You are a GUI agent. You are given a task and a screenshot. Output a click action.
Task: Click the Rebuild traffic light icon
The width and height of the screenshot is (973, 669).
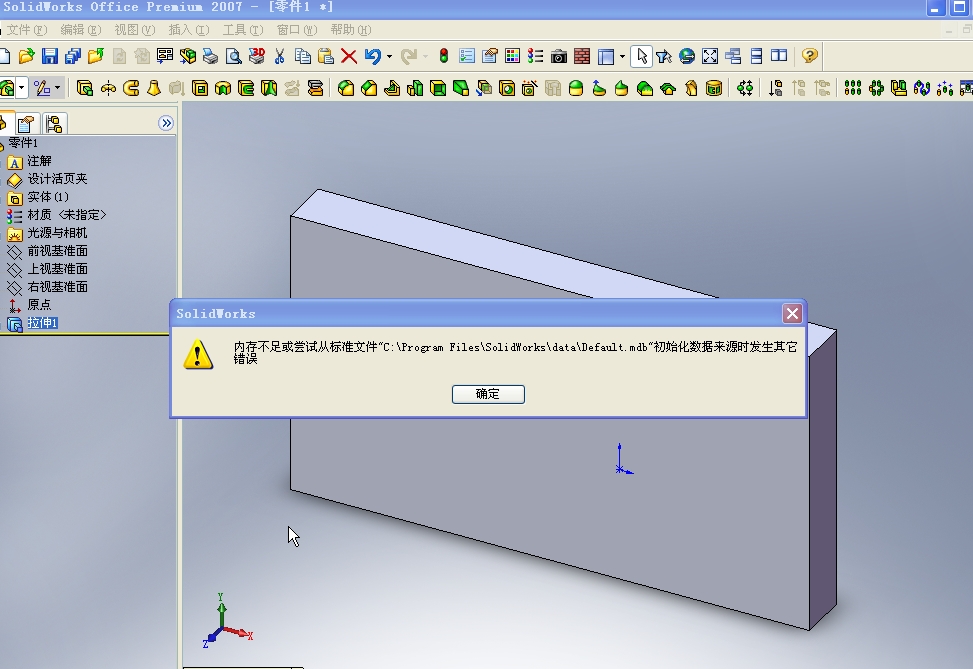pyautogui.click(x=444, y=56)
